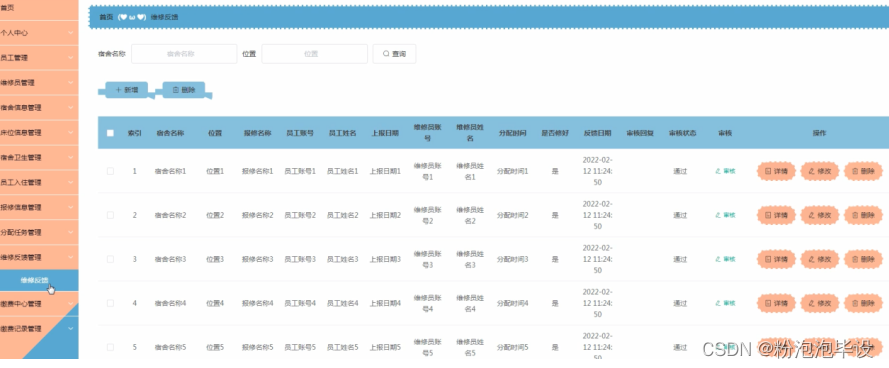
Task: Expand the 个人中心 chevron in sidebar
Action: [x=70, y=33]
